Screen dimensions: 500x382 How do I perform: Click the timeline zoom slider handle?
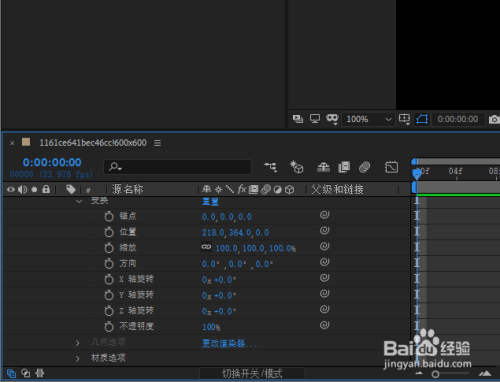tap(435, 374)
